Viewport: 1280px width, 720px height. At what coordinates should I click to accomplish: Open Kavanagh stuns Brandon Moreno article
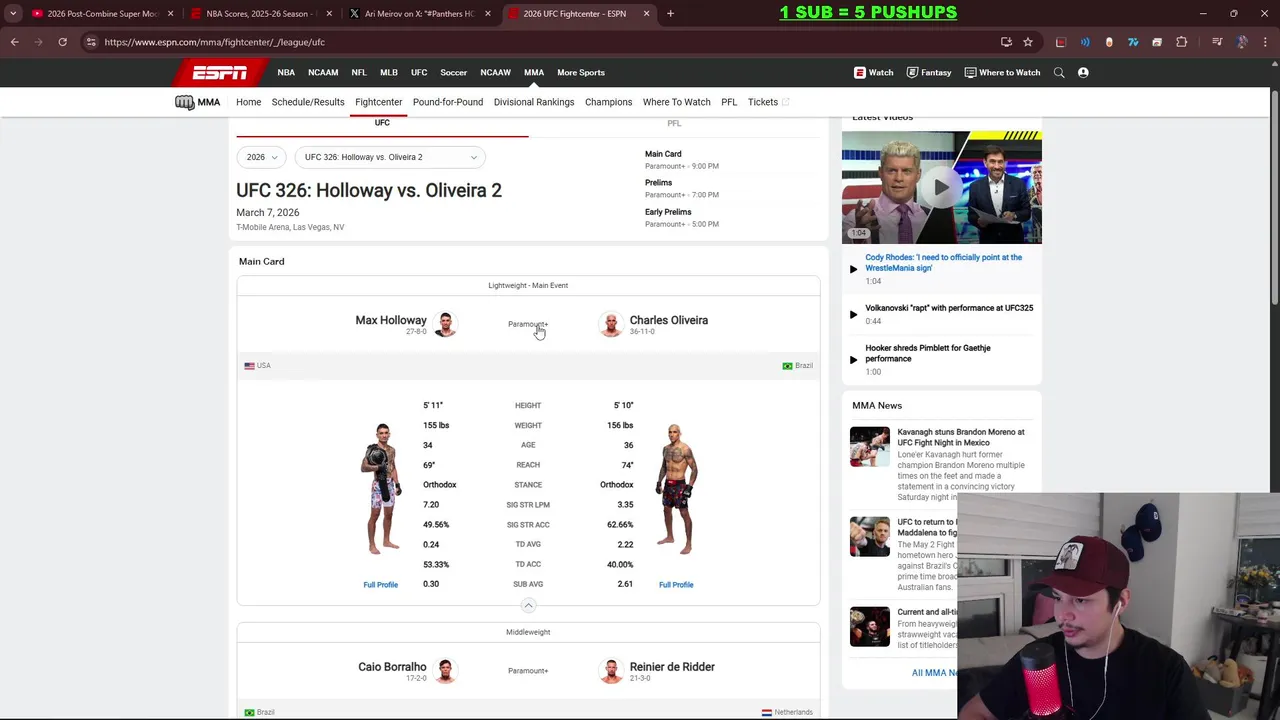coord(961,437)
